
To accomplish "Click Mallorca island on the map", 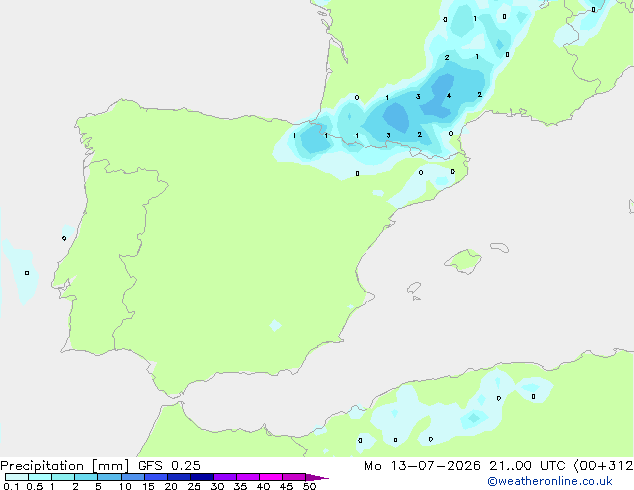I will click(464, 261).
